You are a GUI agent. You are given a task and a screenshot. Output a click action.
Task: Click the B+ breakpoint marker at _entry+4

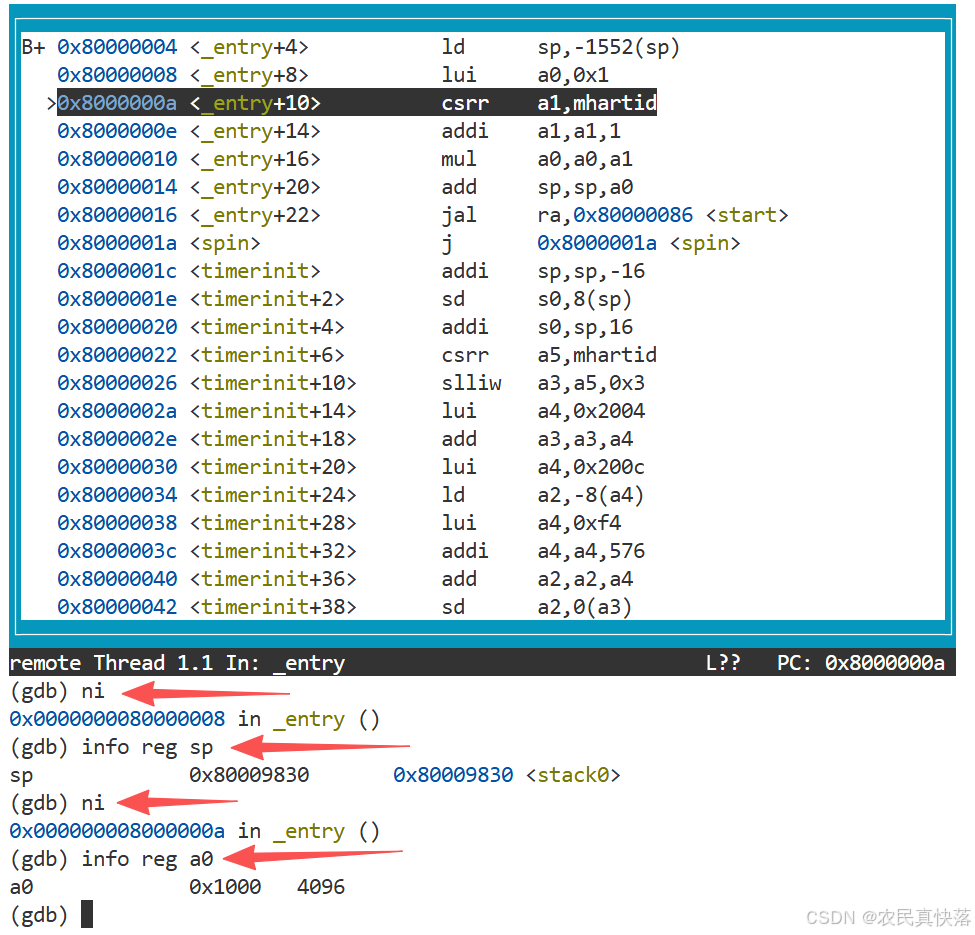pyautogui.click(x=33, y=47)
